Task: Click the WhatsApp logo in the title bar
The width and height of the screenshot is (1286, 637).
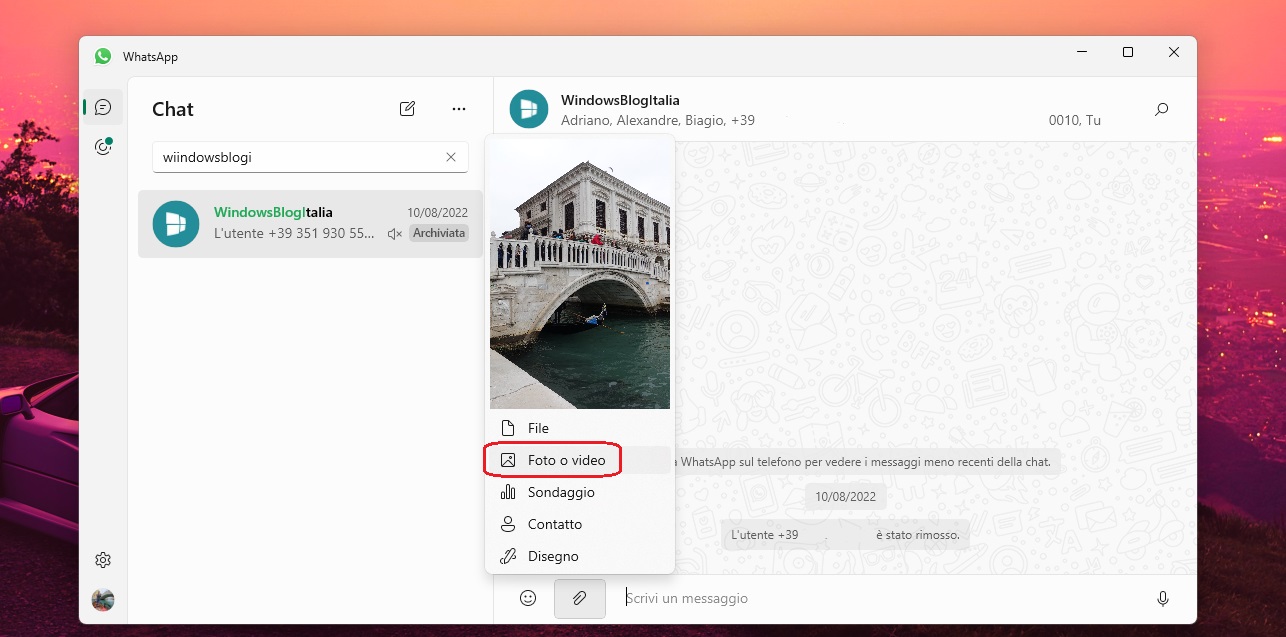Action: coord(103,56)
